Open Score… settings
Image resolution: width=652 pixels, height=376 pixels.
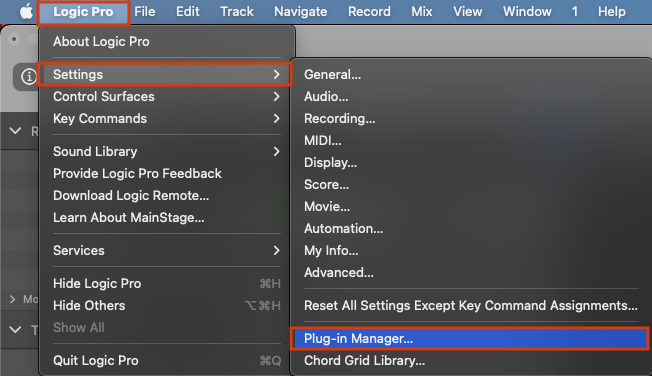click(470, 185)
